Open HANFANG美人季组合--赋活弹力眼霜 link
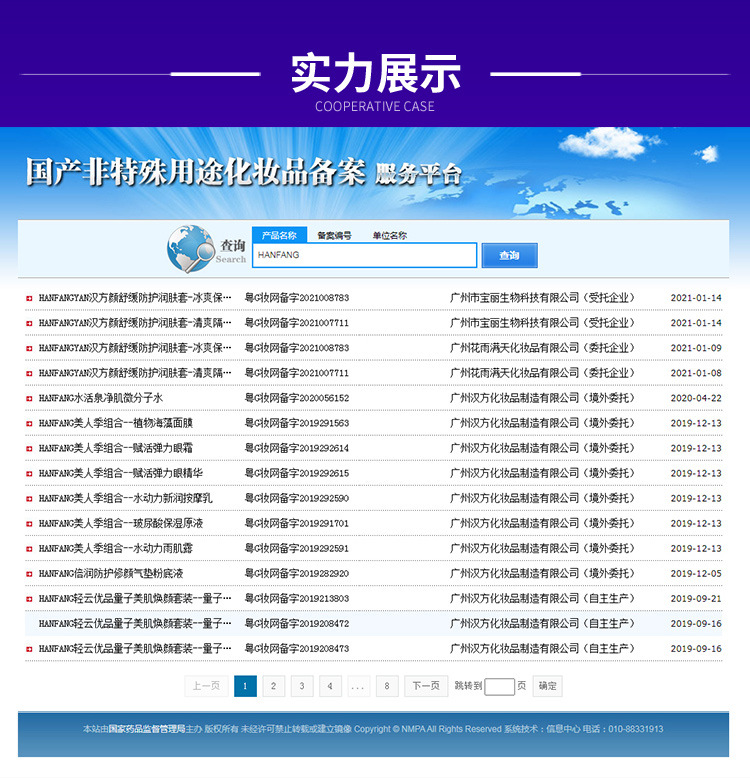The height and width of the screenshot is (778, 750). point(116,449)
